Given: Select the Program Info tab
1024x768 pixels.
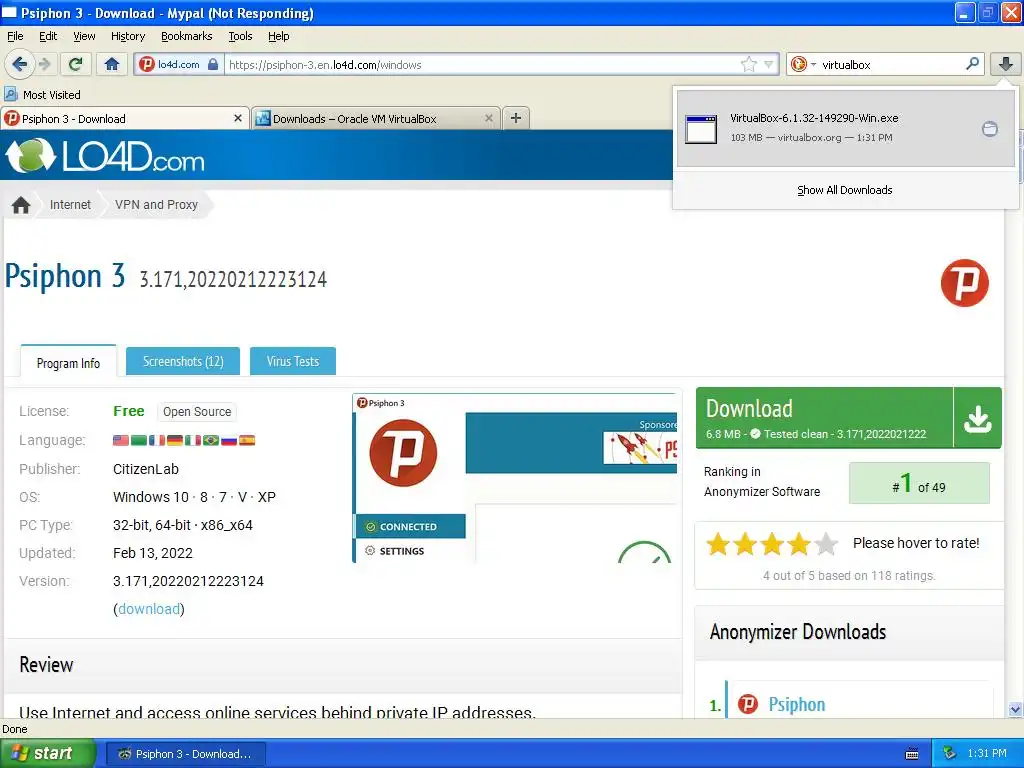Looking at the screenshot, I should click(68, 362).
